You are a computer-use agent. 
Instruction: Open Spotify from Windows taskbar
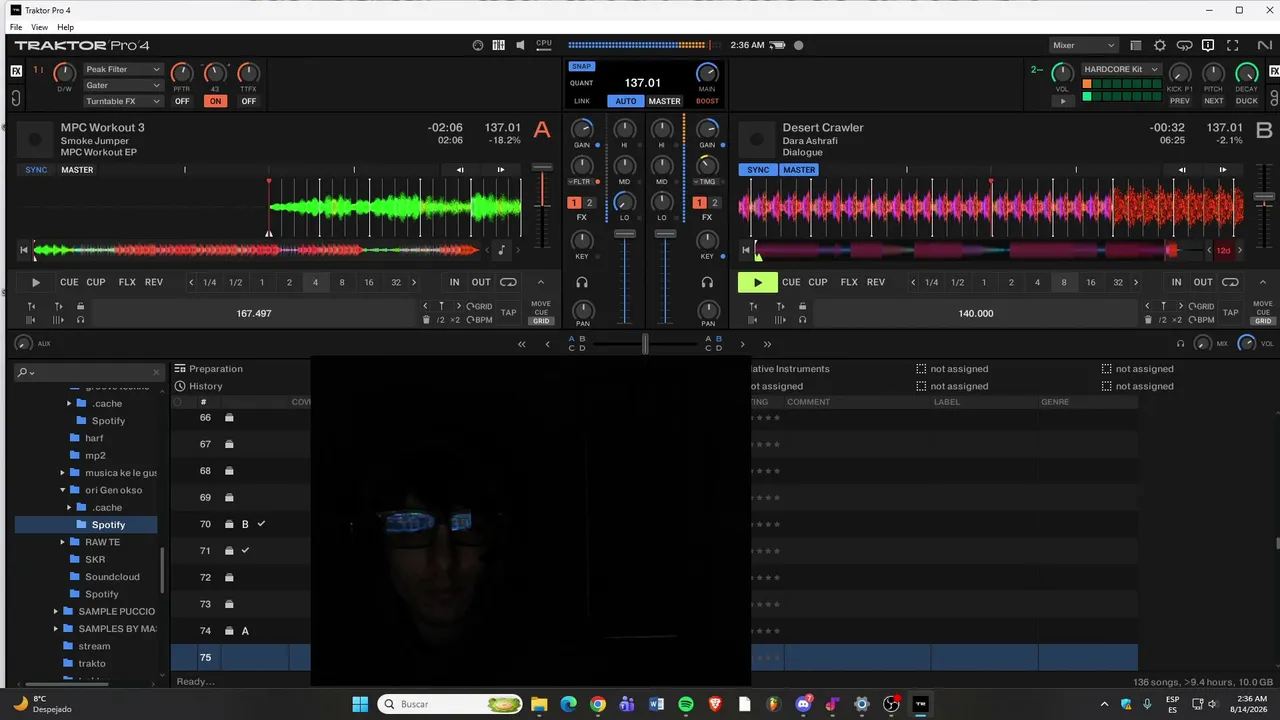click(686, 704)
